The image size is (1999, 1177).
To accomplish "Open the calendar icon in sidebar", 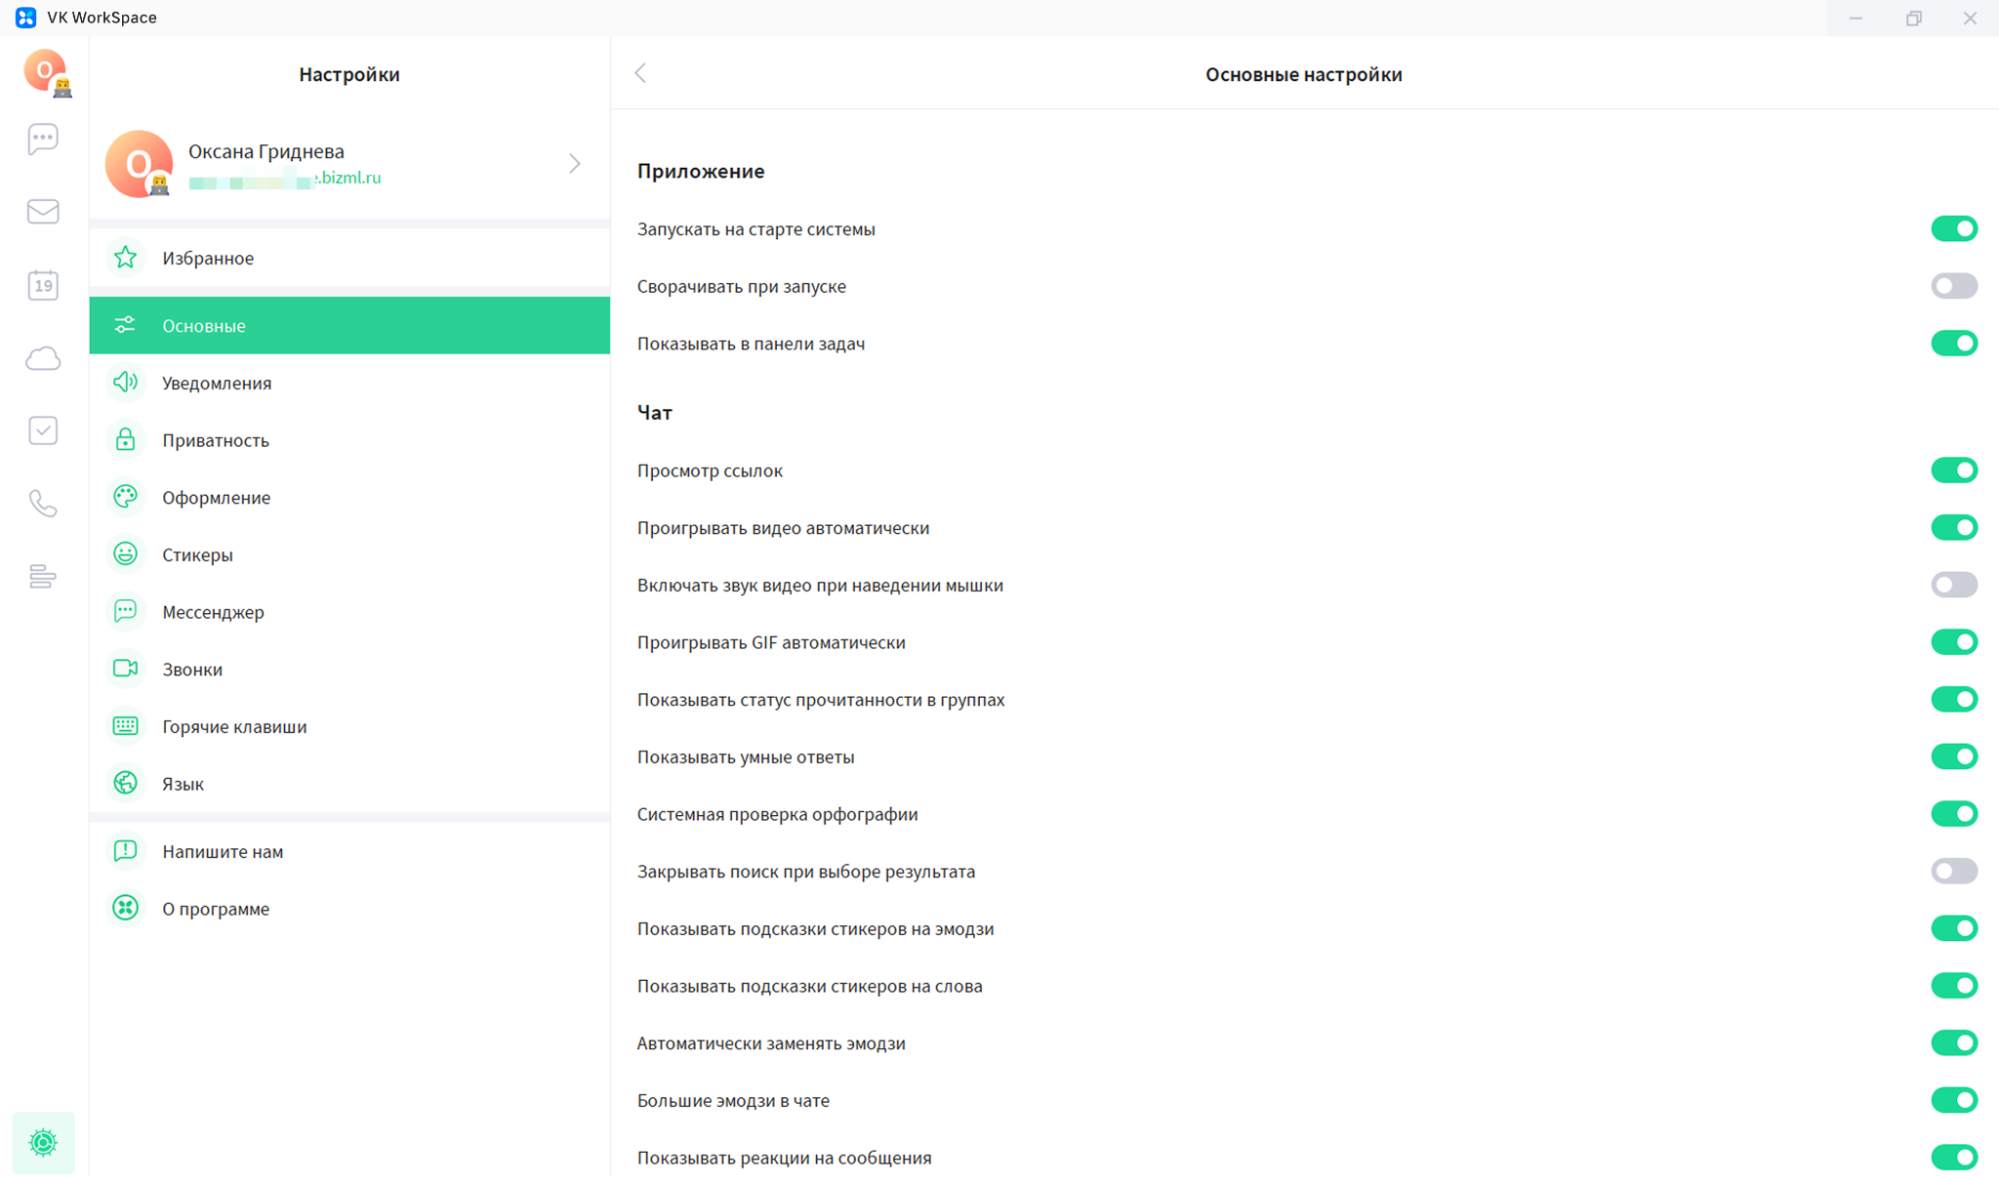I will pos(43,285).
